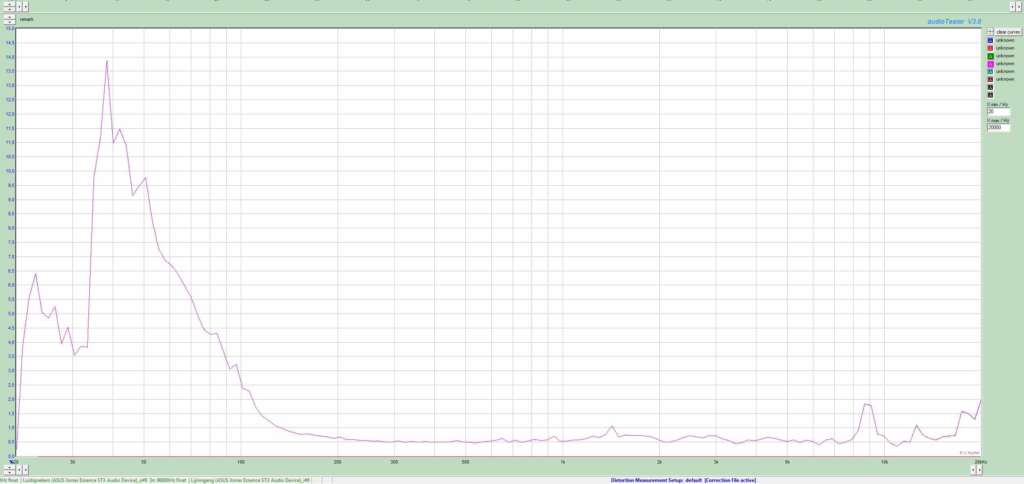Image resolution: width=1024 pixels, height=484 pixels.
Task: Select the upper black curve marker
Action: point(990,87)
